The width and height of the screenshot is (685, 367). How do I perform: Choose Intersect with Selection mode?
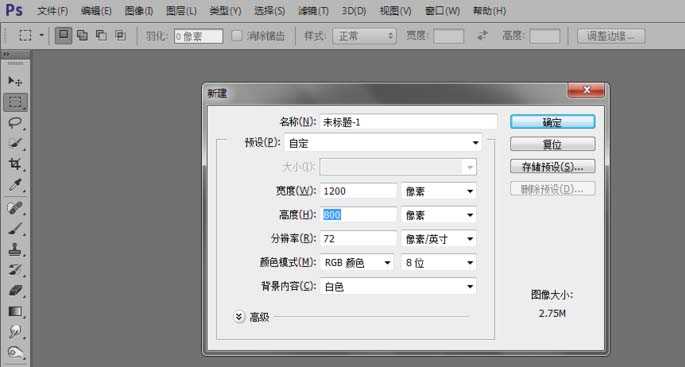[x=120, y=35]
